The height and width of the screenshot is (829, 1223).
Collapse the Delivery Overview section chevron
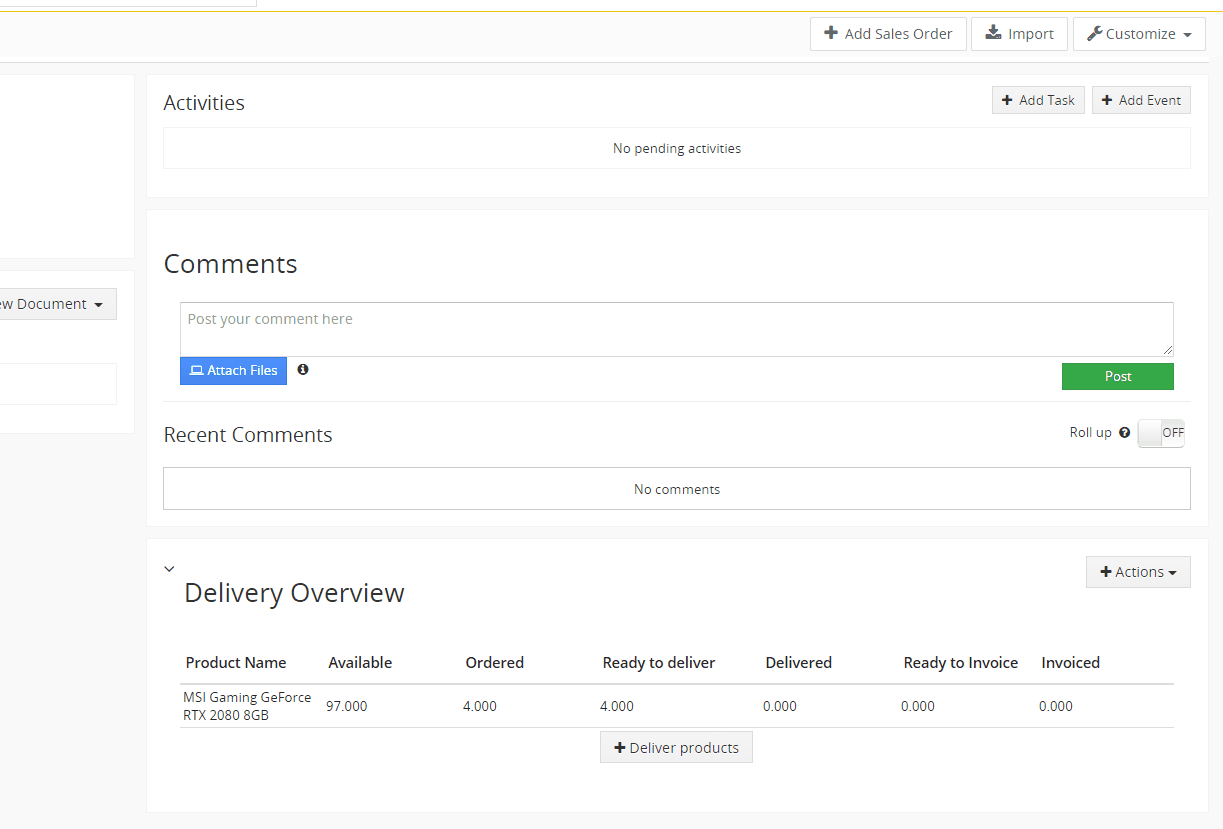(x=169, y=569)
